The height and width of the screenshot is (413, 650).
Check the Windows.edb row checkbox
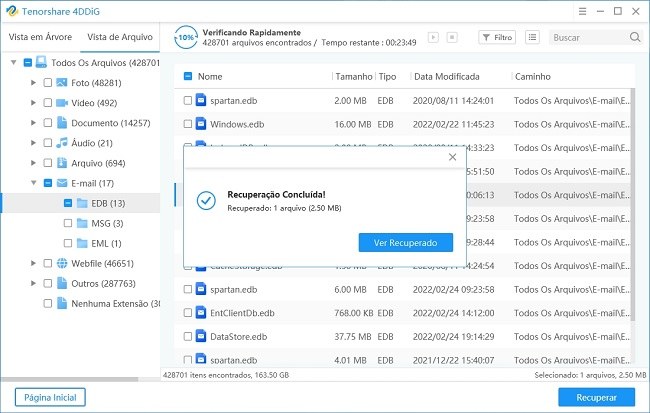(x=188, y=124)
